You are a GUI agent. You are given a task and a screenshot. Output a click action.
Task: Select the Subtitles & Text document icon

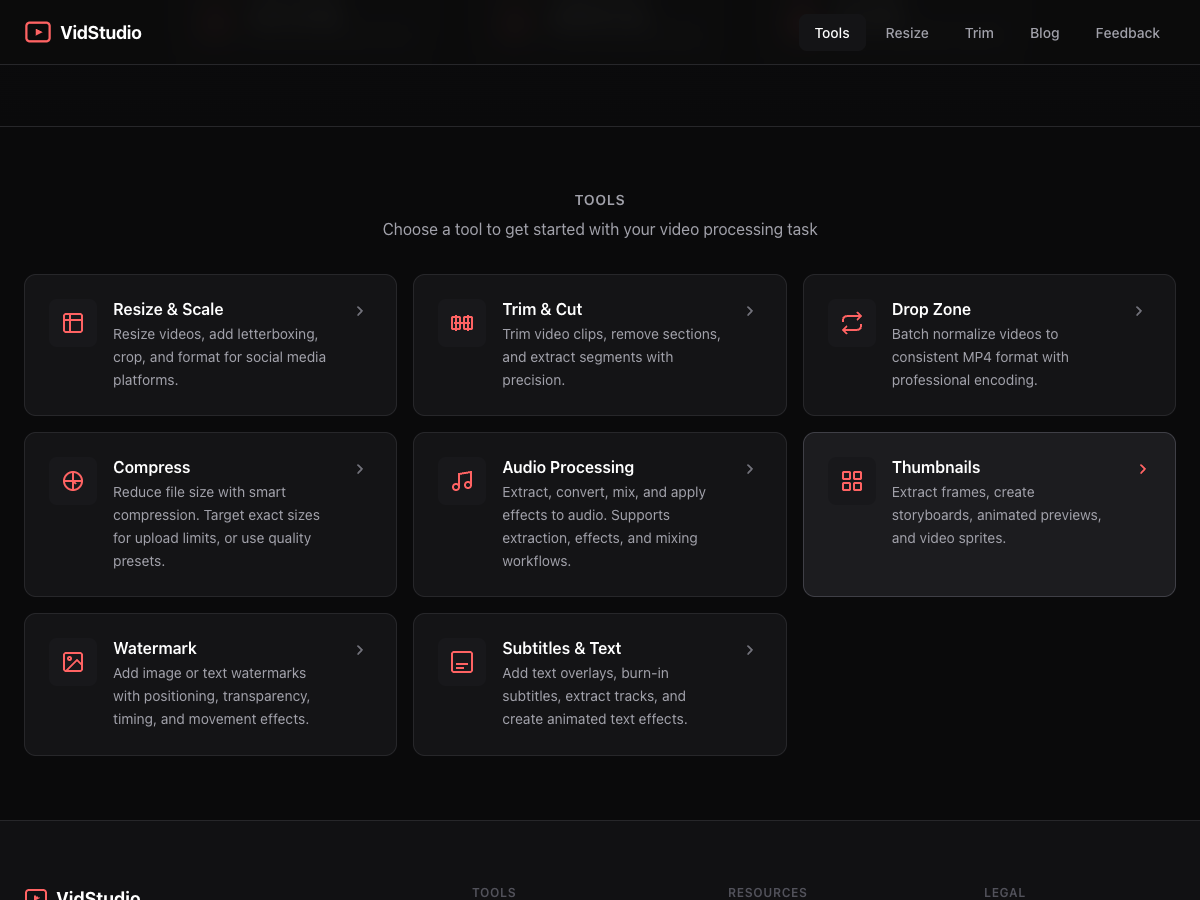[x=462, y=662]
